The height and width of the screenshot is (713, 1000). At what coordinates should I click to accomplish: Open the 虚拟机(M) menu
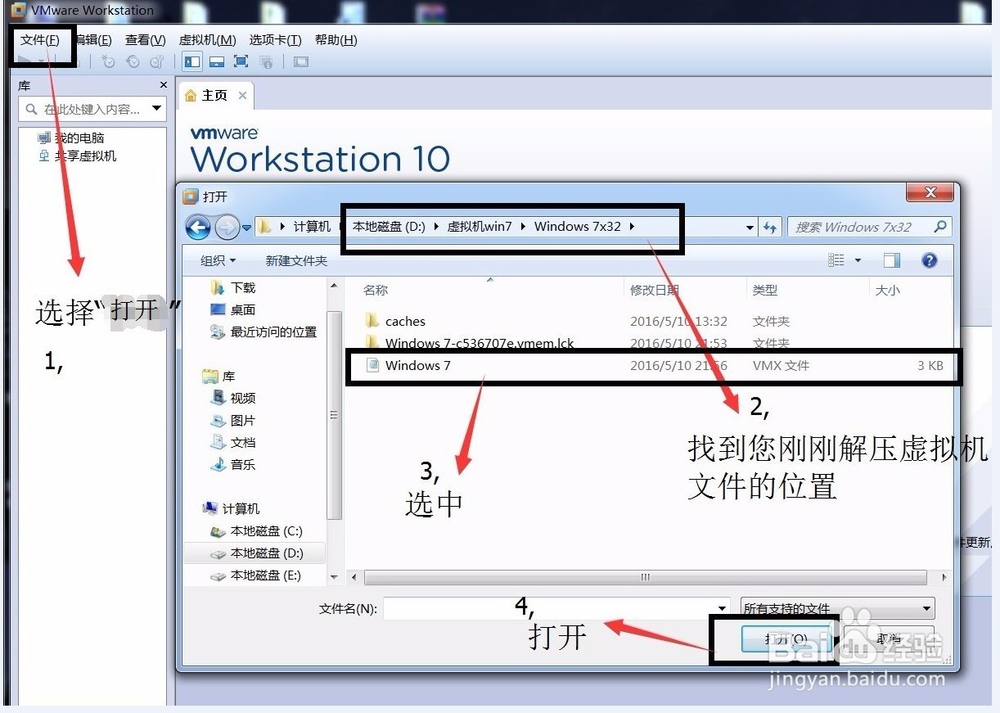[207, 40]
